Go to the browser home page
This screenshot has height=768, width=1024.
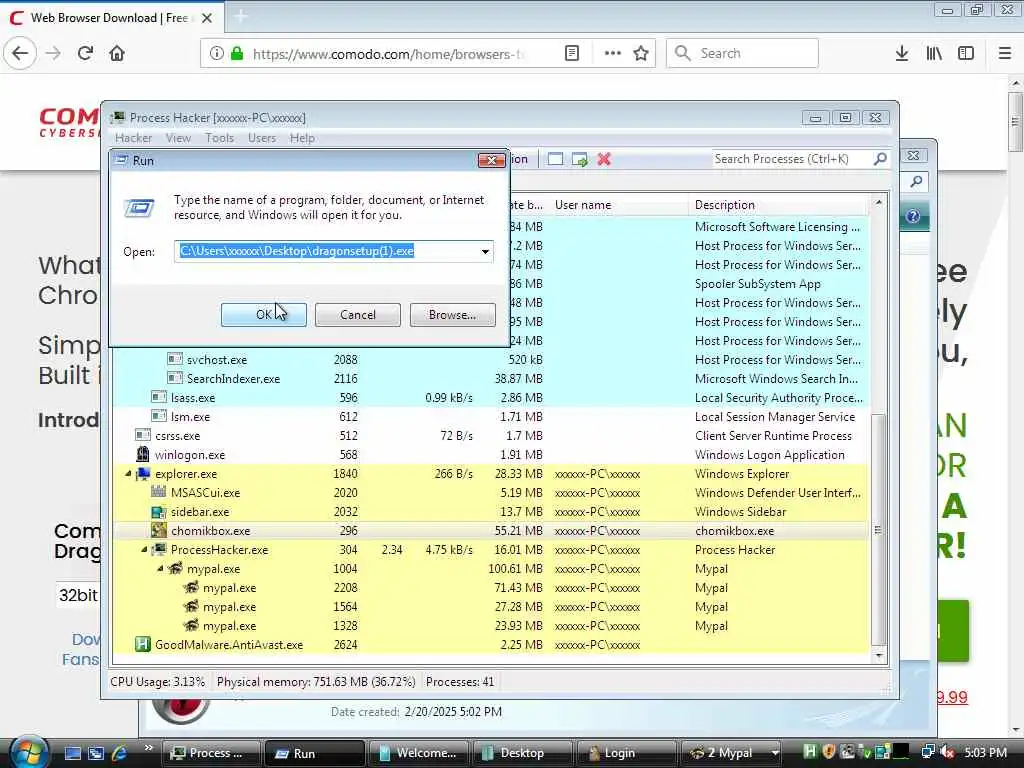117,53
